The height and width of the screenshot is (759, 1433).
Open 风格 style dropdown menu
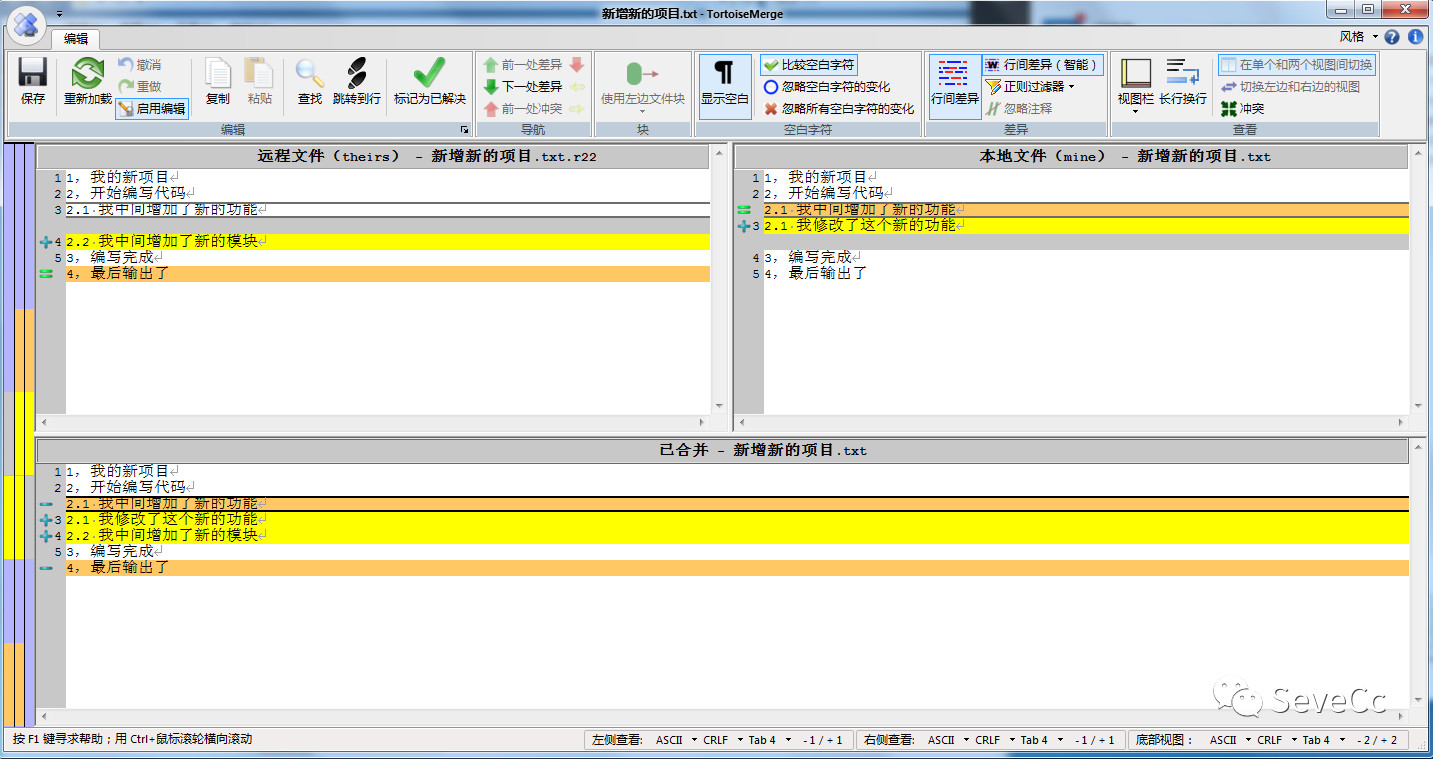tap(1358, 37)
